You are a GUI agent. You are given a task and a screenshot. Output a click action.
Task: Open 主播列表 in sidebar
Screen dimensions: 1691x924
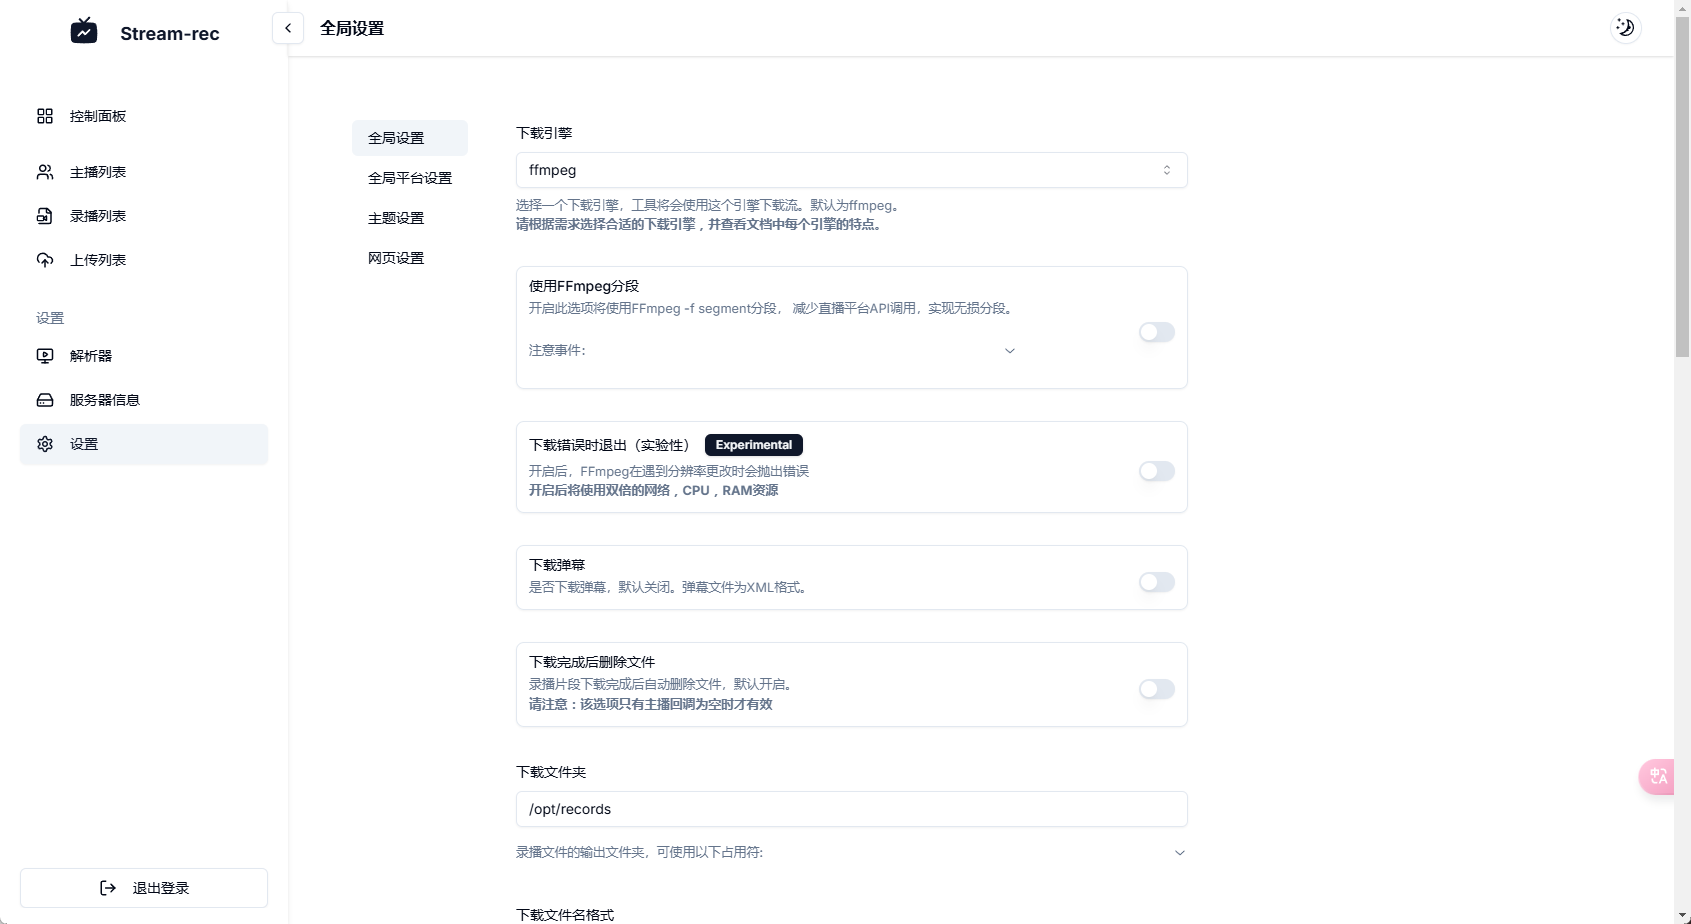click(x=144, y=172)
